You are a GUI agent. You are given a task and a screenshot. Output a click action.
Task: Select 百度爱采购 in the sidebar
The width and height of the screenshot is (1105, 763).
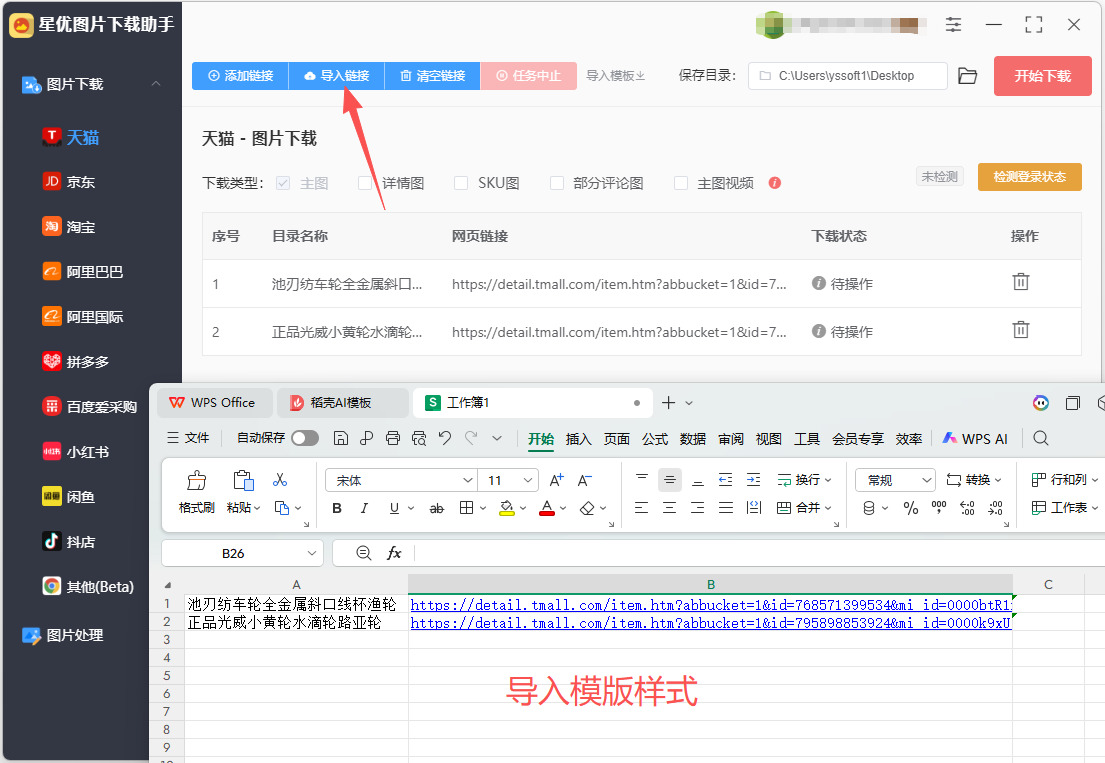[x=89, y=407]
